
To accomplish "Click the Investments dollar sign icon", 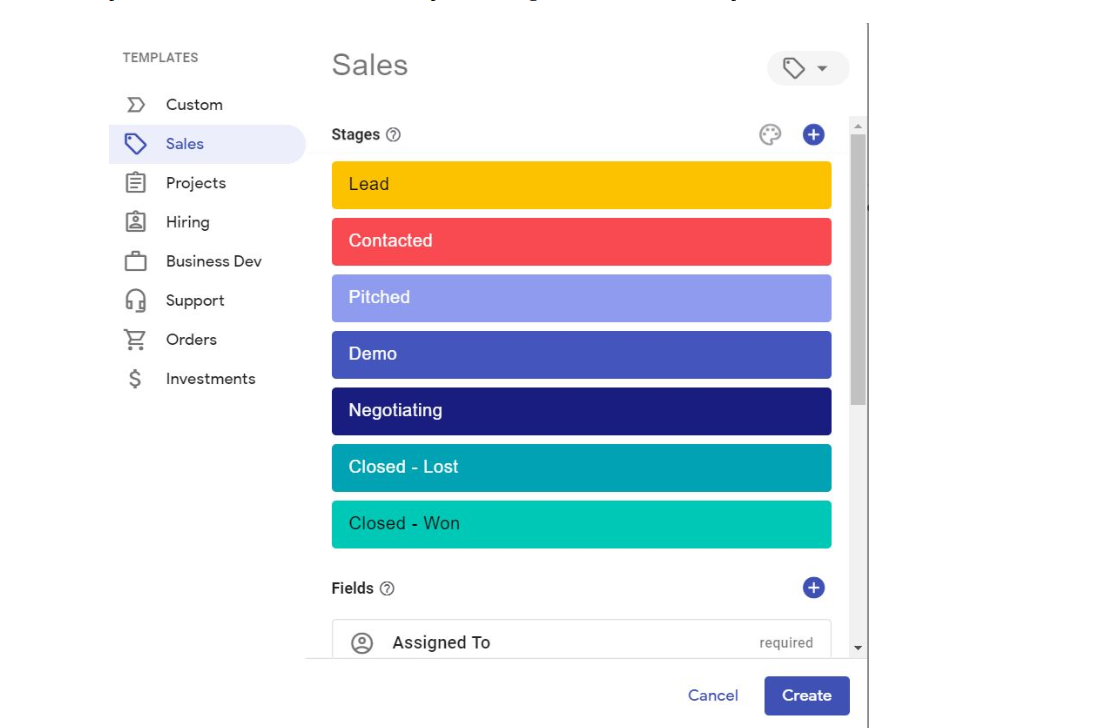I will [135, 379].
